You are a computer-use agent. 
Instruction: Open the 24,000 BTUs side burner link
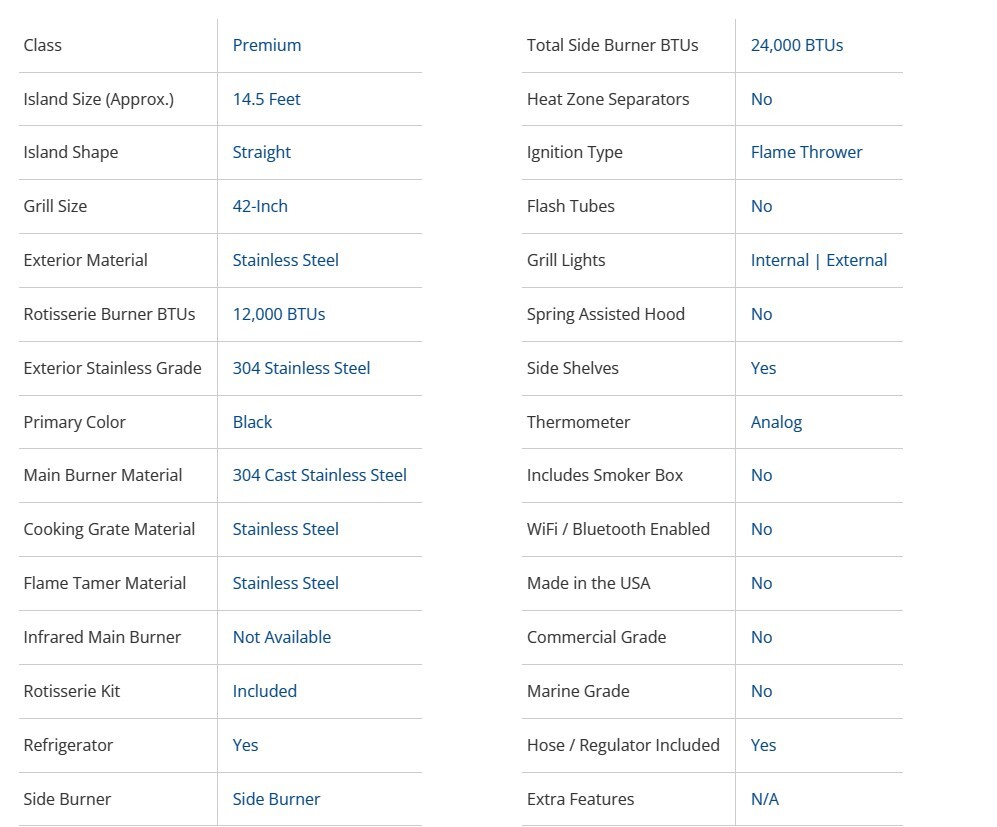pos(796,45)
